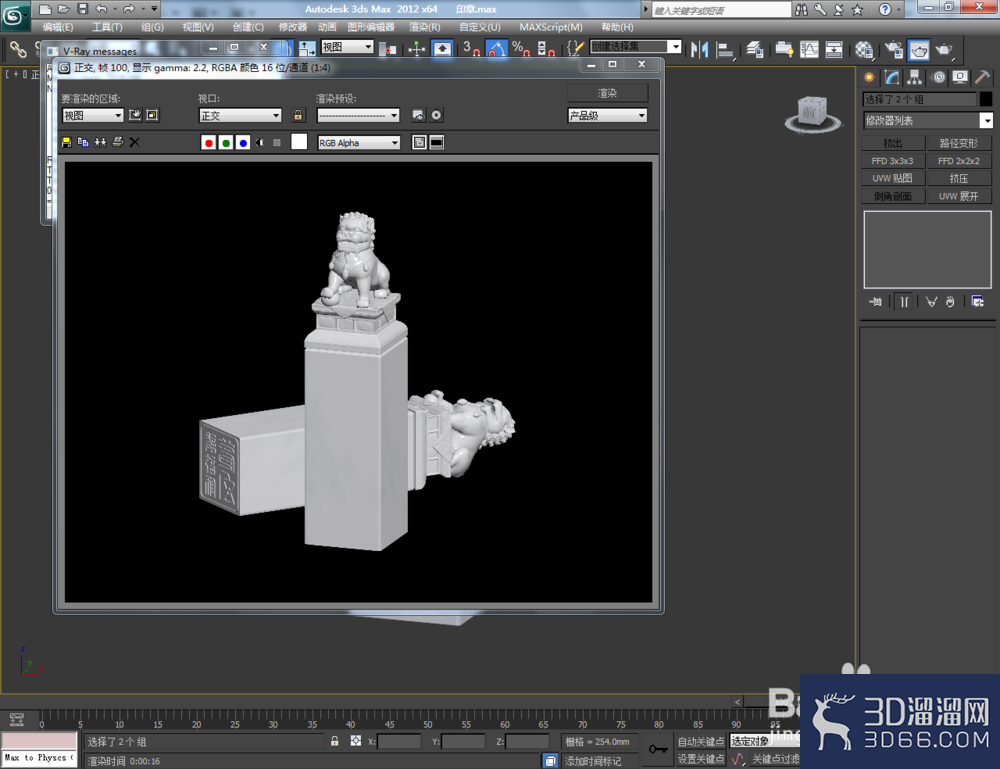Click the Auto Region Selected icon
The height and width of the screenshot is (769, 1000).
pyautogui.click(x=152, y=115)
